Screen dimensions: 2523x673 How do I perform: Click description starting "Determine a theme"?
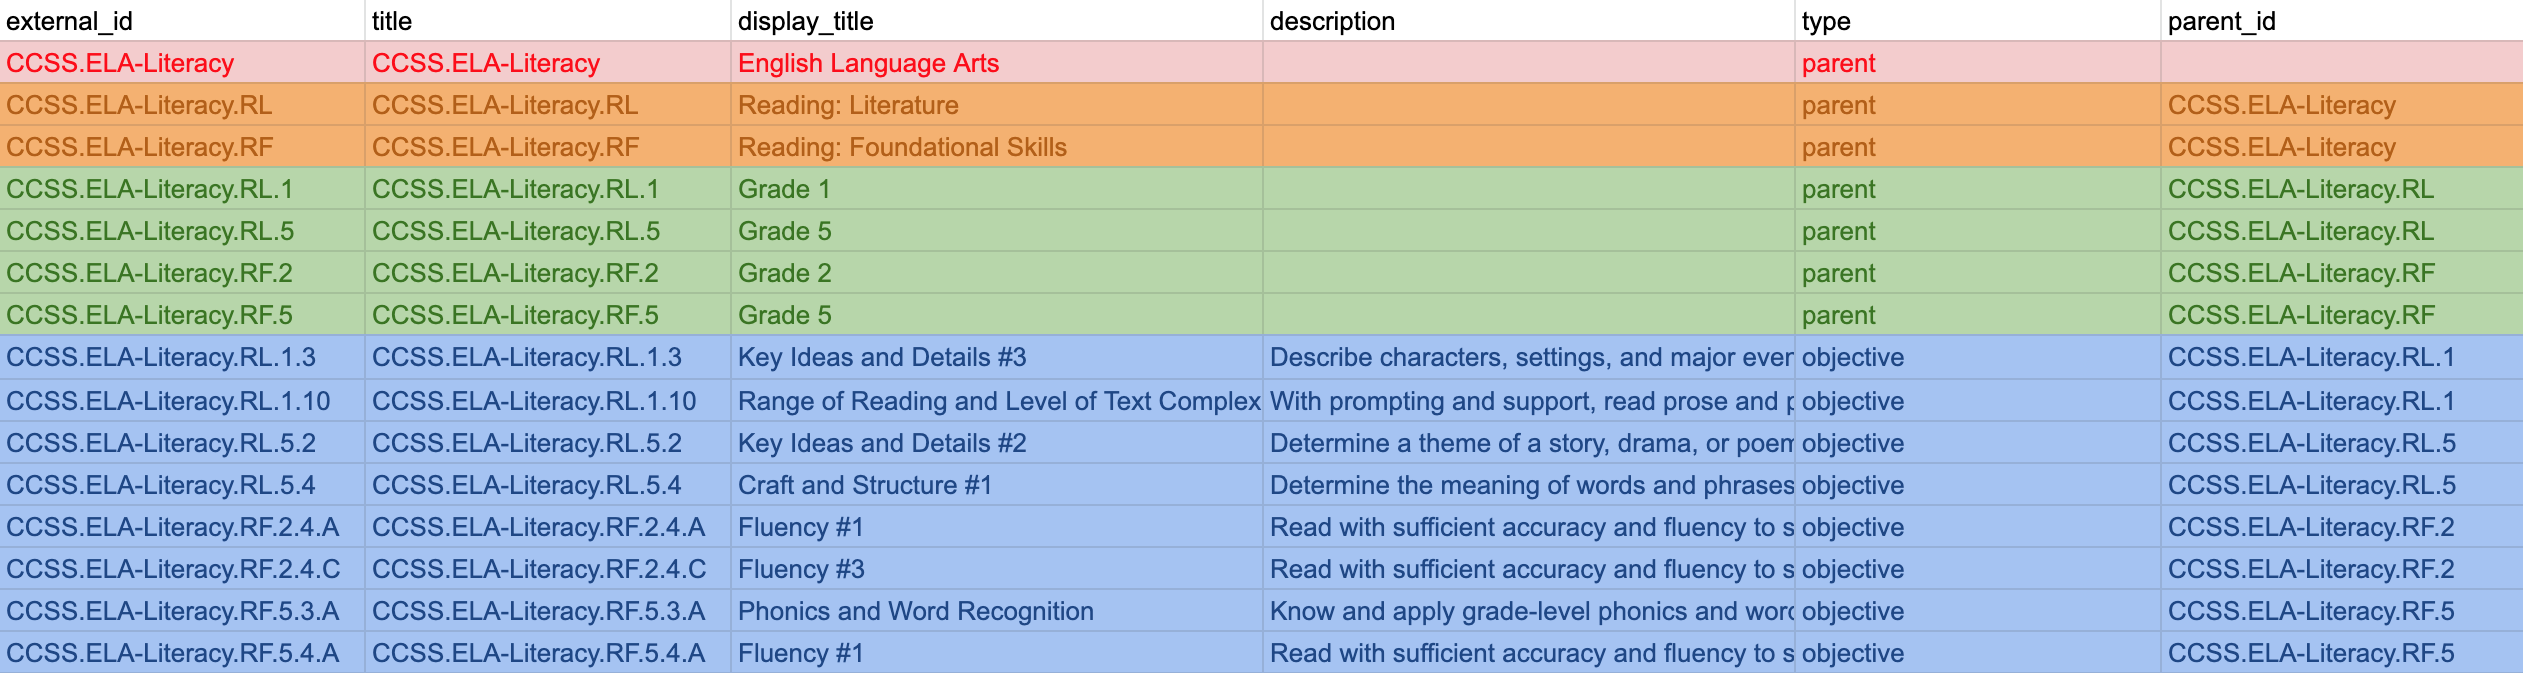click(1529, 443)
